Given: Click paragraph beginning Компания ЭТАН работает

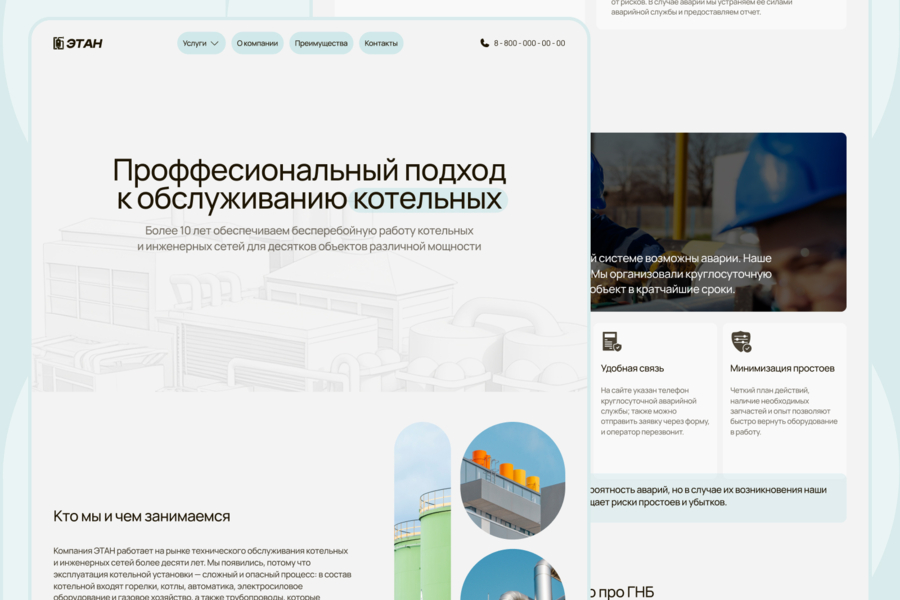Looking at the screenshot, I should pyautogui.click(x=202, y=574).
